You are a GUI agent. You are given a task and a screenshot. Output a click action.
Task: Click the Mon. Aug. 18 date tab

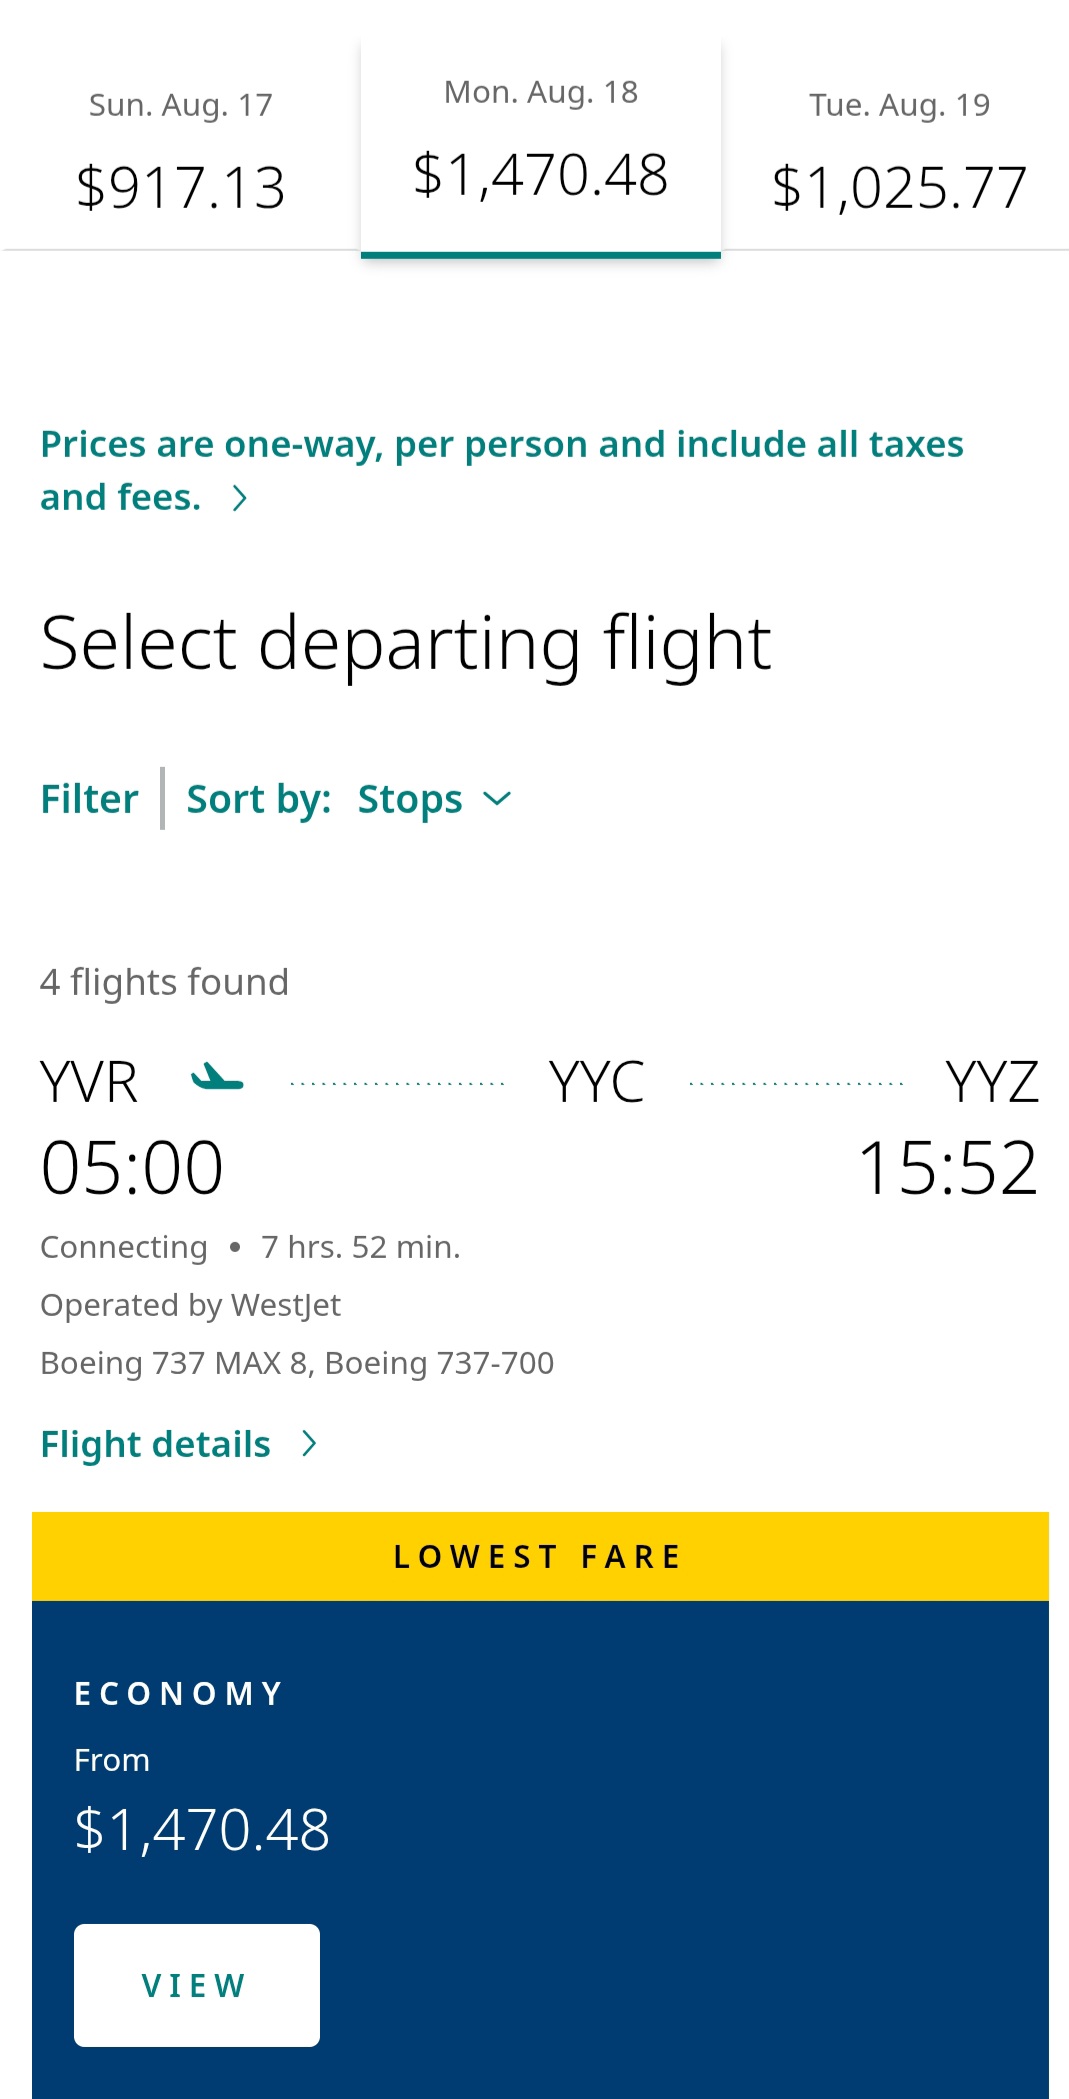click(x=540, y=145)
